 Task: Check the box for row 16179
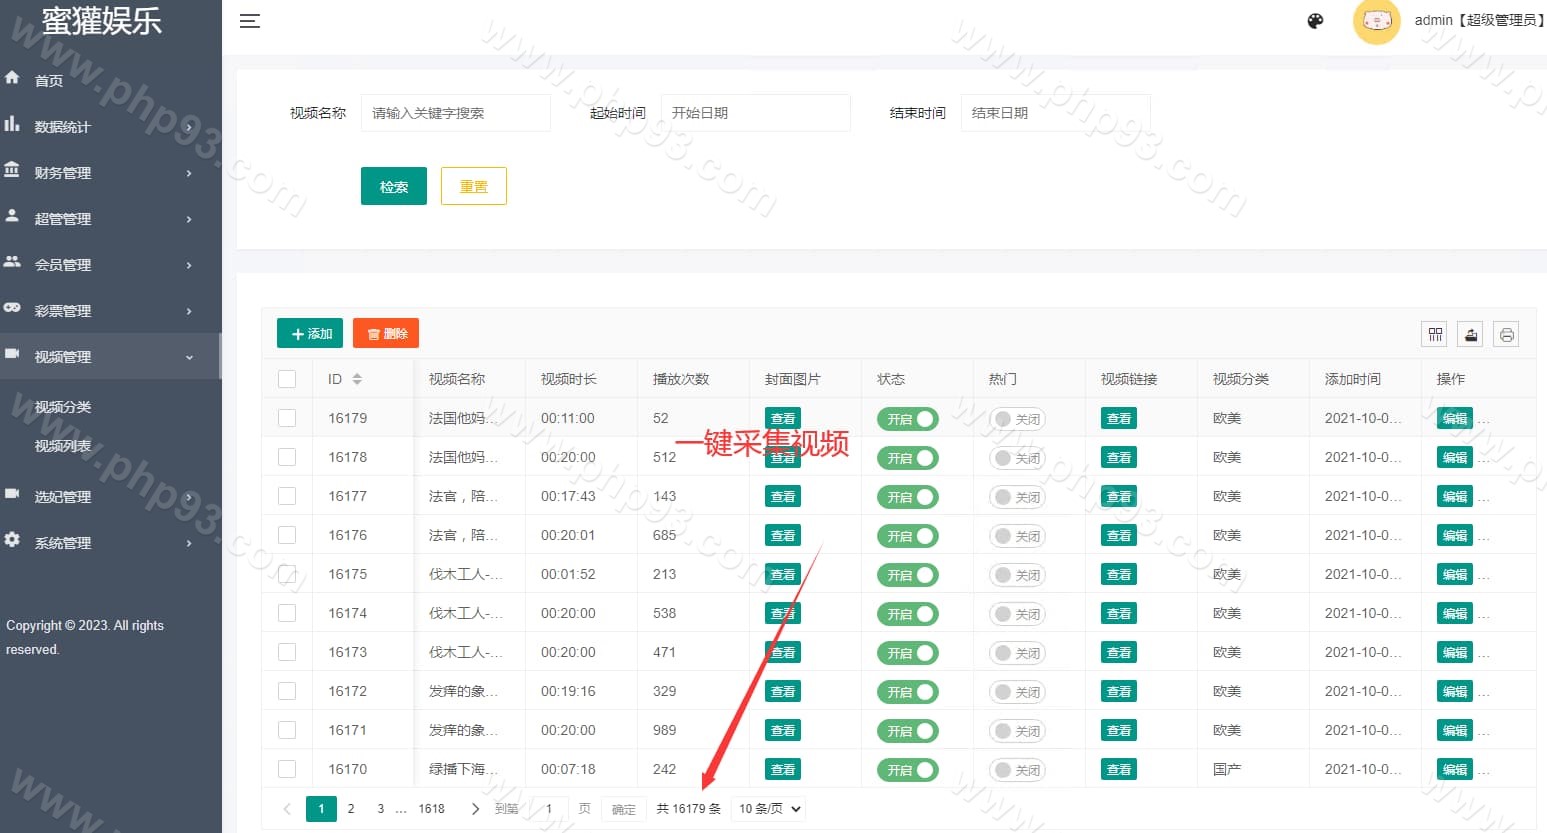pos(287,418)
